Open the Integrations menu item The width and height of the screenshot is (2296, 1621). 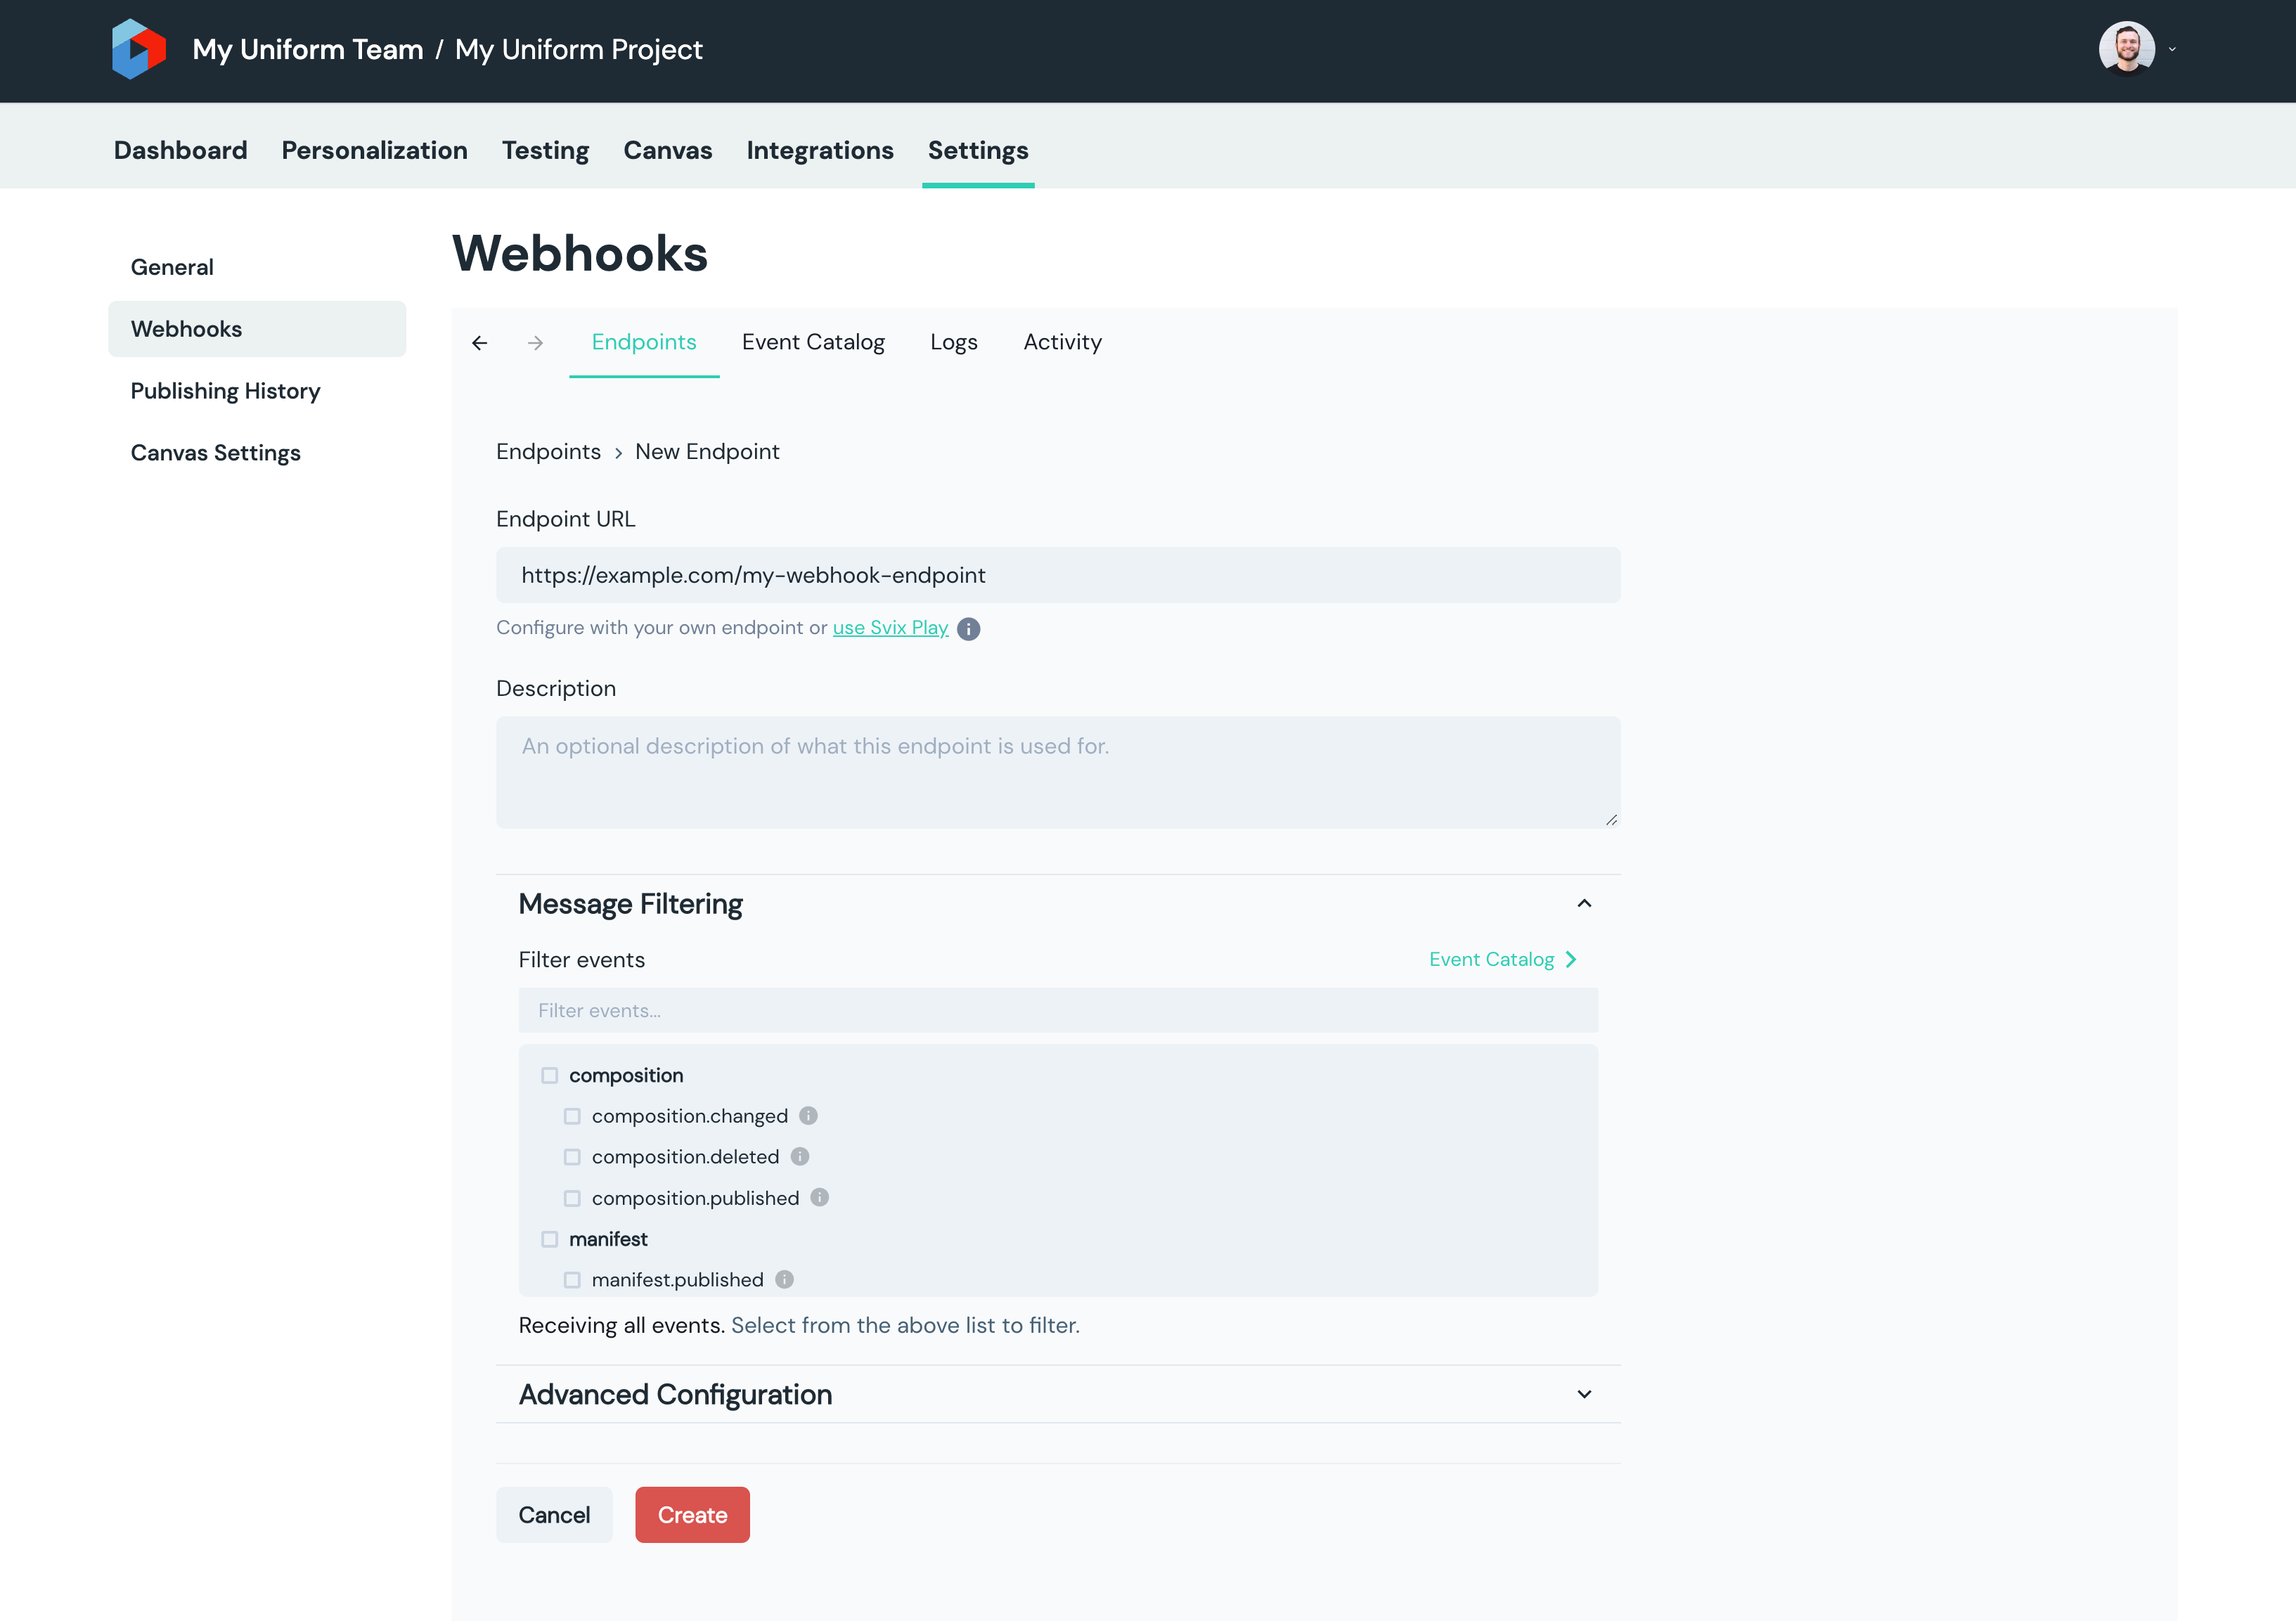(x=820, y=150)
